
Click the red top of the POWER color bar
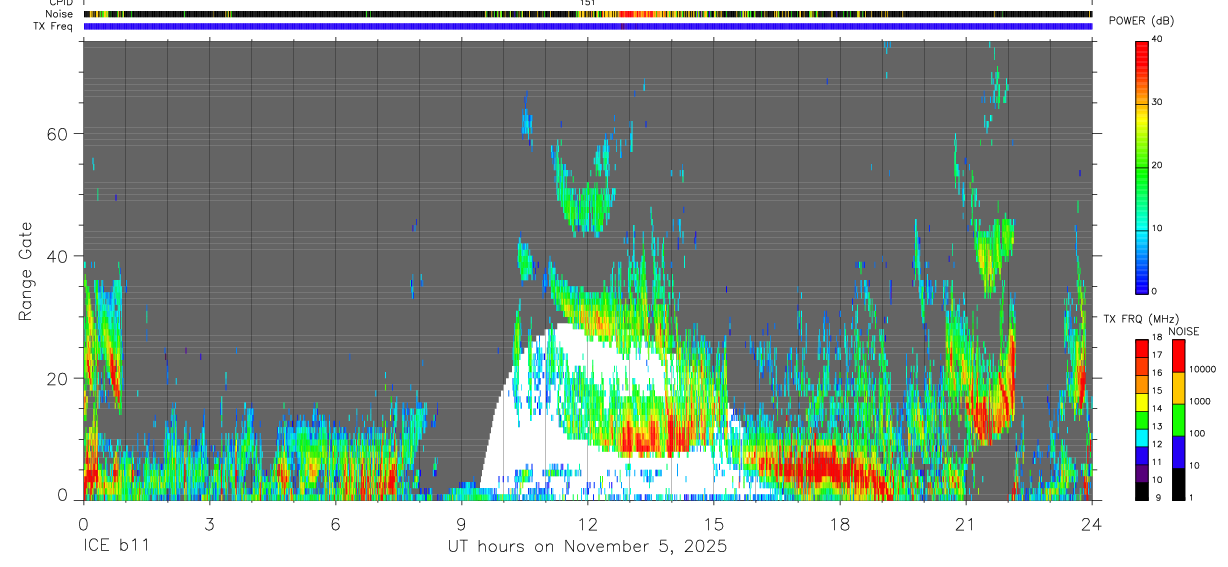pyautogui.click(x=1142, y=50)
